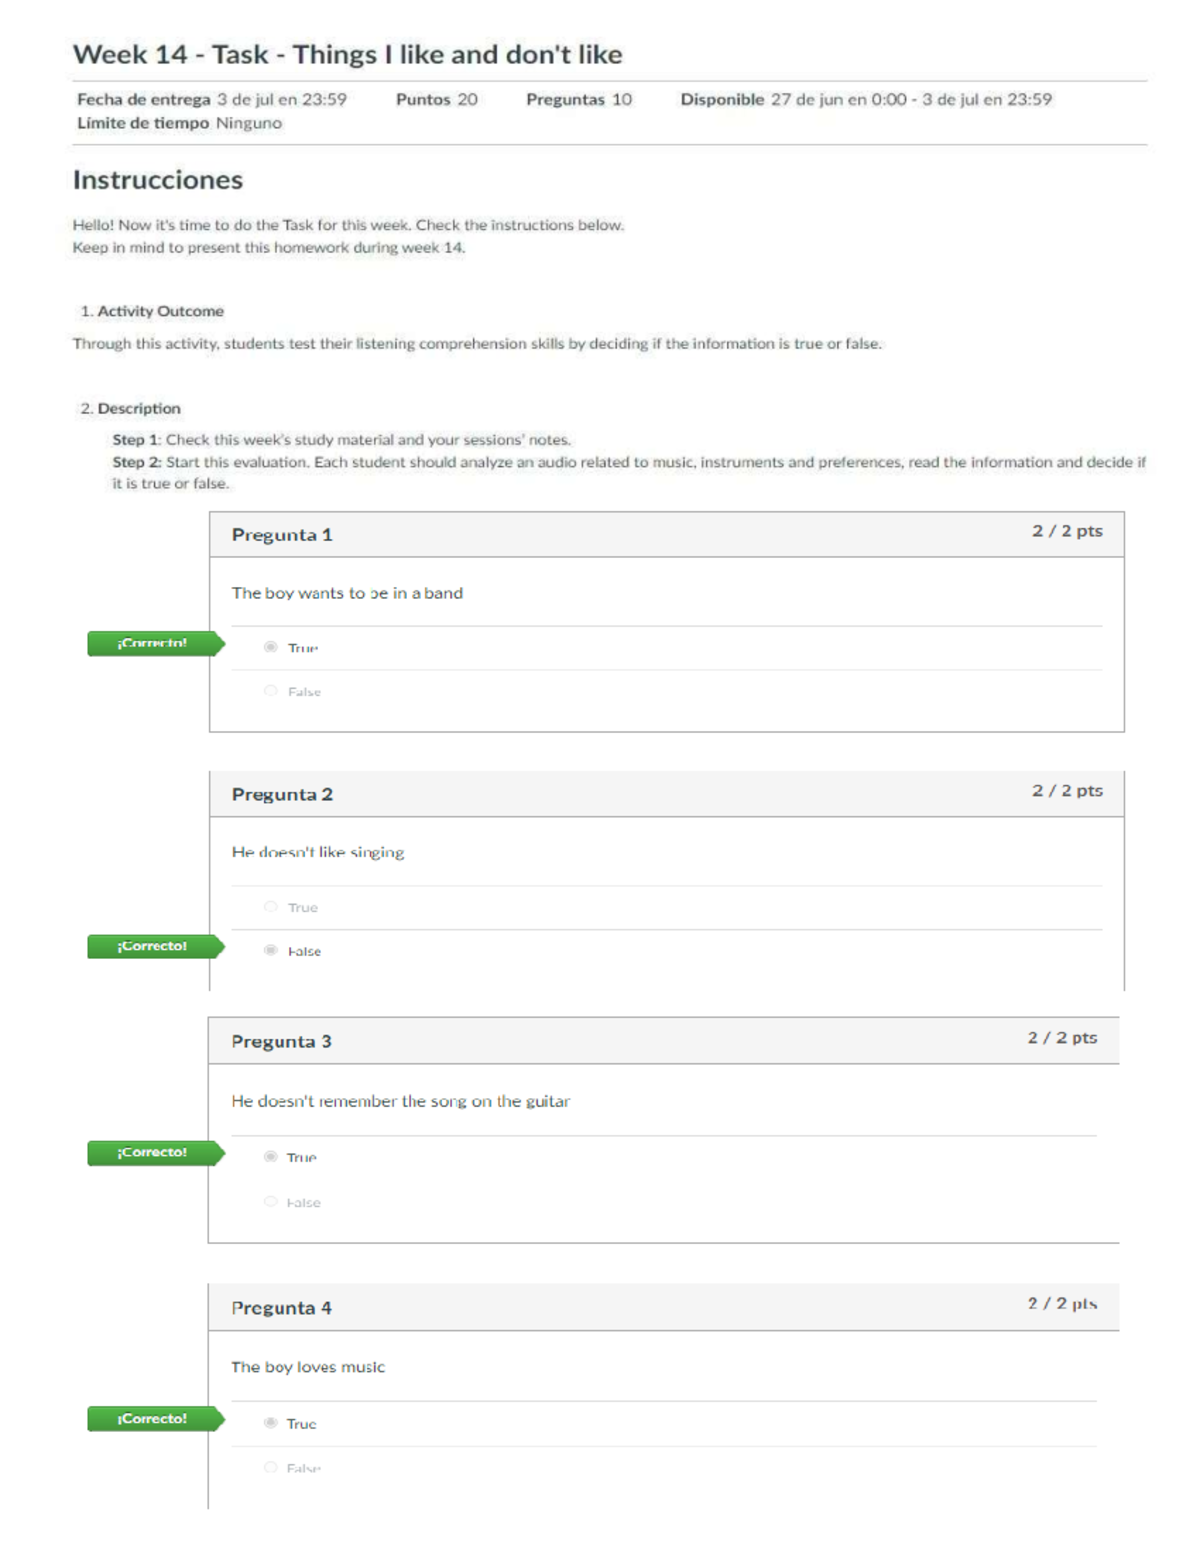Click the ¡Correcto! badge beside Pregunta 4
The image size is (1200, 1553).
tap(153, 1419)
